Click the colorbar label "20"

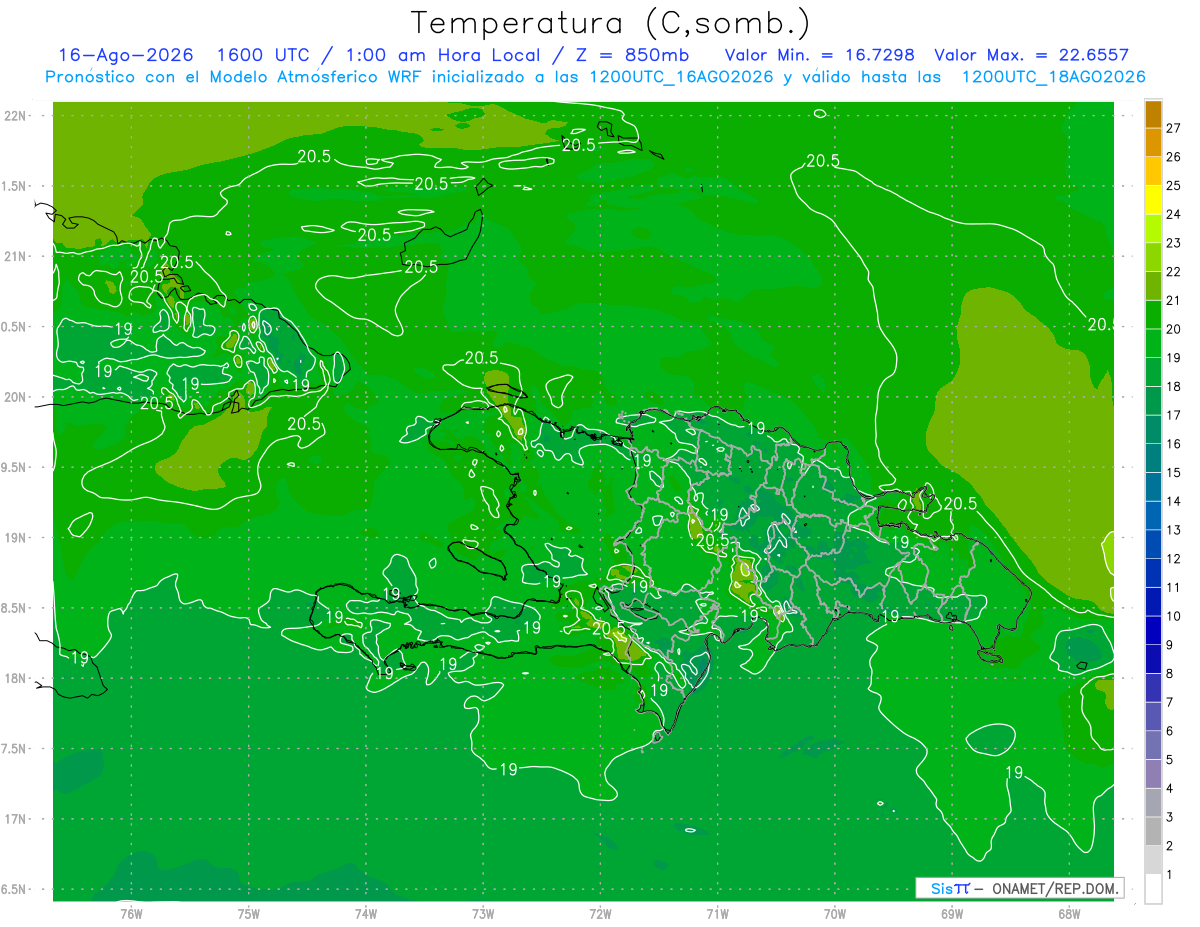coord(1174,329)
